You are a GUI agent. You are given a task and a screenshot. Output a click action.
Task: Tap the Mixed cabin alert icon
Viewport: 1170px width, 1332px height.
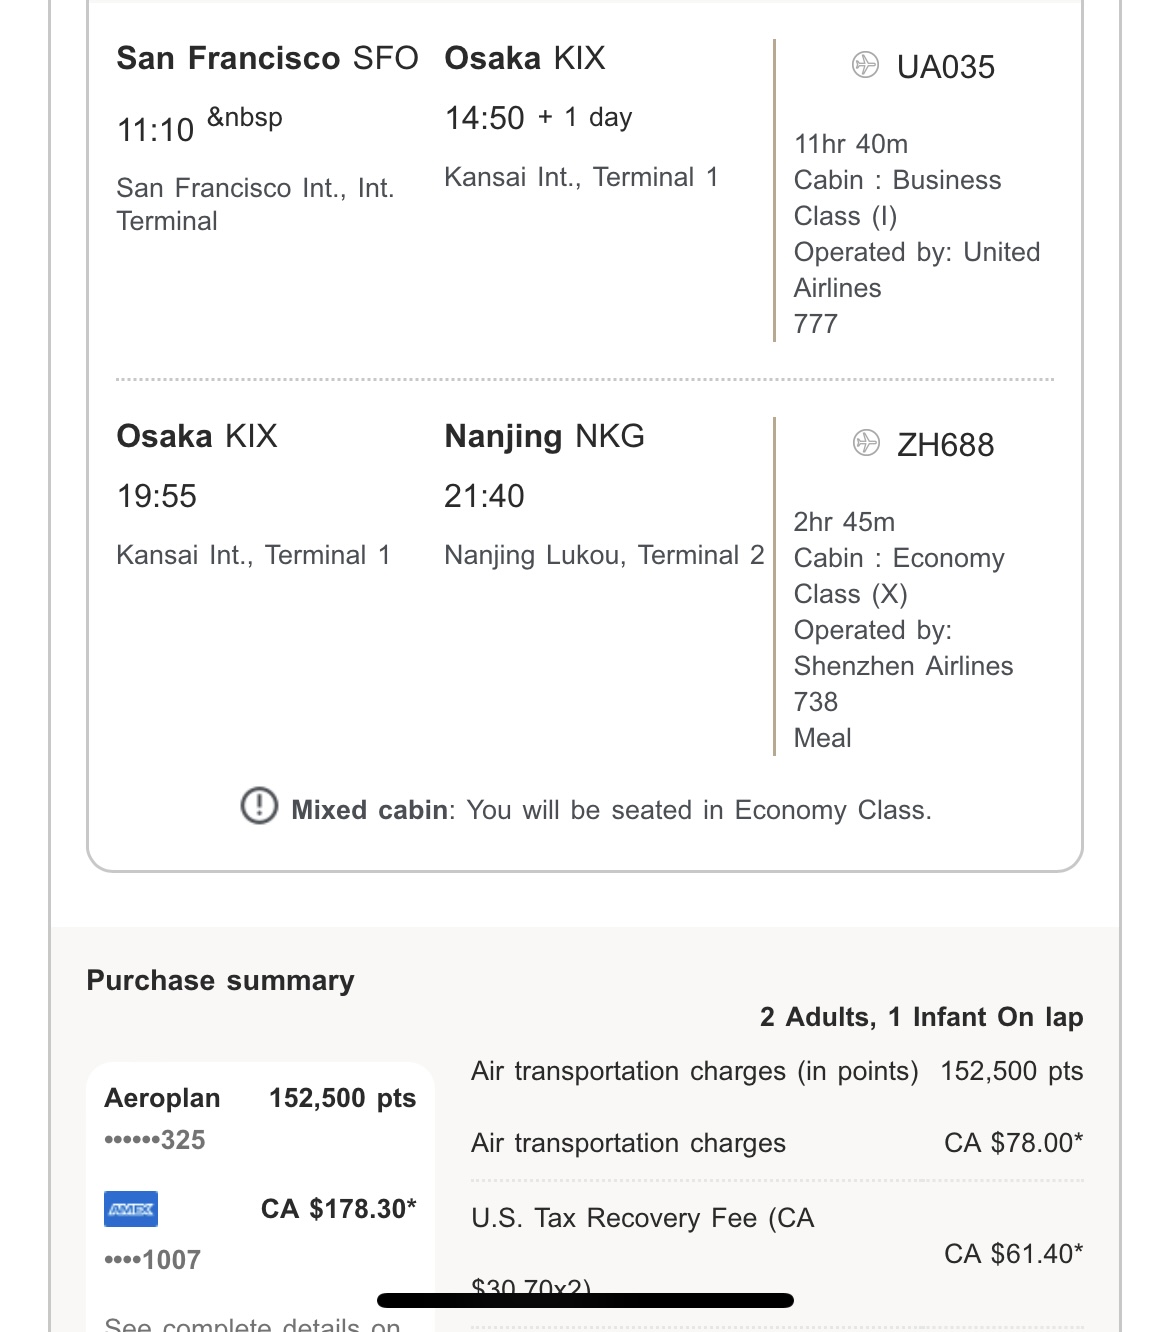[259, 806]
